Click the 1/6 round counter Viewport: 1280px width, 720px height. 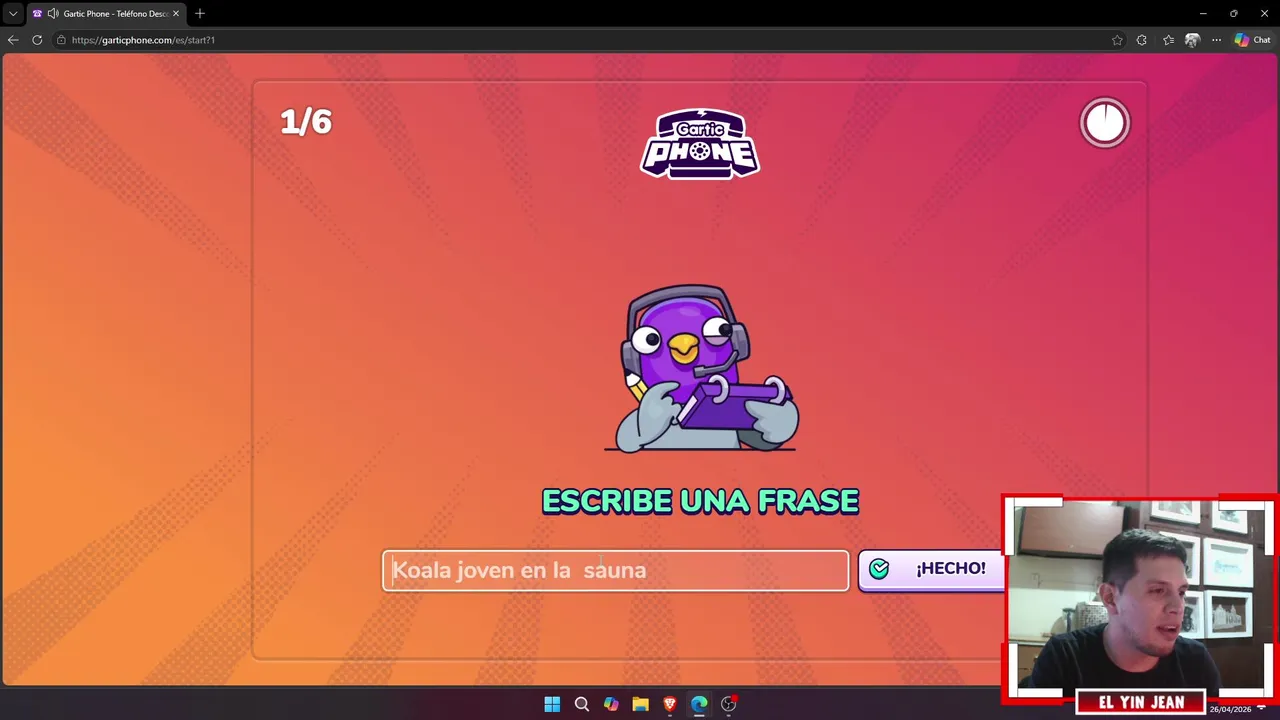pos(306,122)
